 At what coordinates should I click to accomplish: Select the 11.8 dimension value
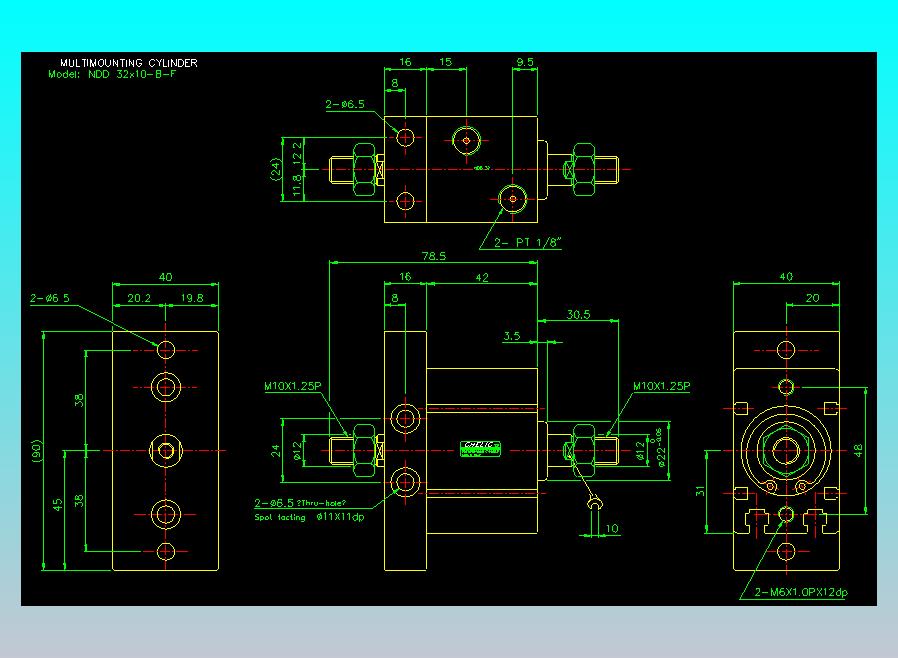(297, 186)
